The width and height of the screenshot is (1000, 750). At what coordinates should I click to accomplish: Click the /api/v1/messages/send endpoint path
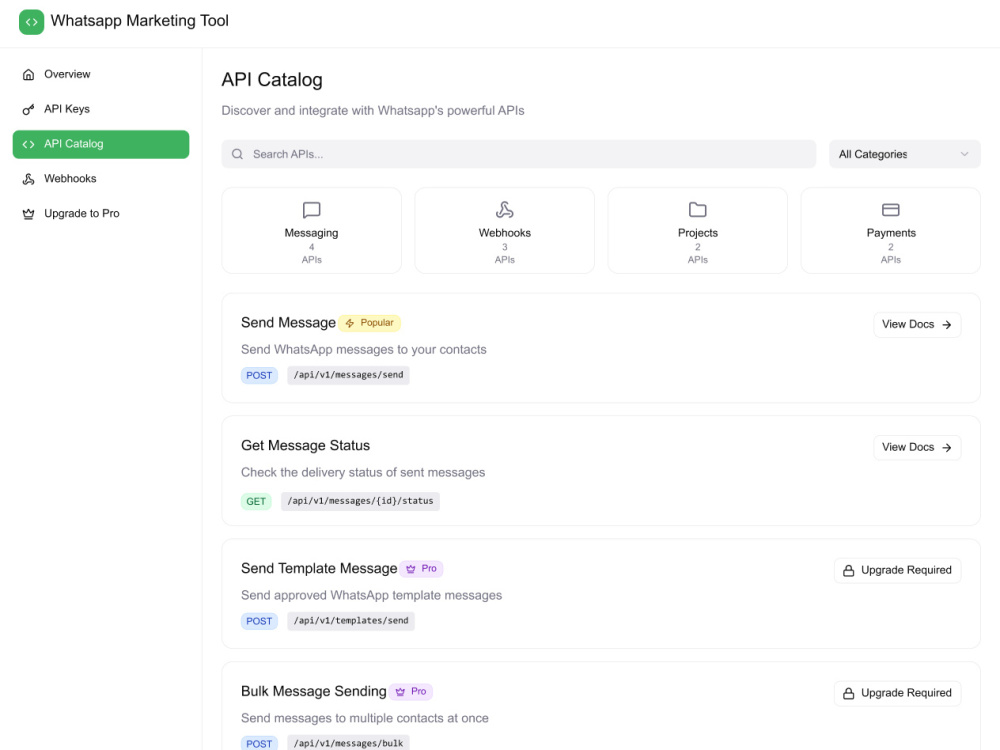[x=348, y=375]
